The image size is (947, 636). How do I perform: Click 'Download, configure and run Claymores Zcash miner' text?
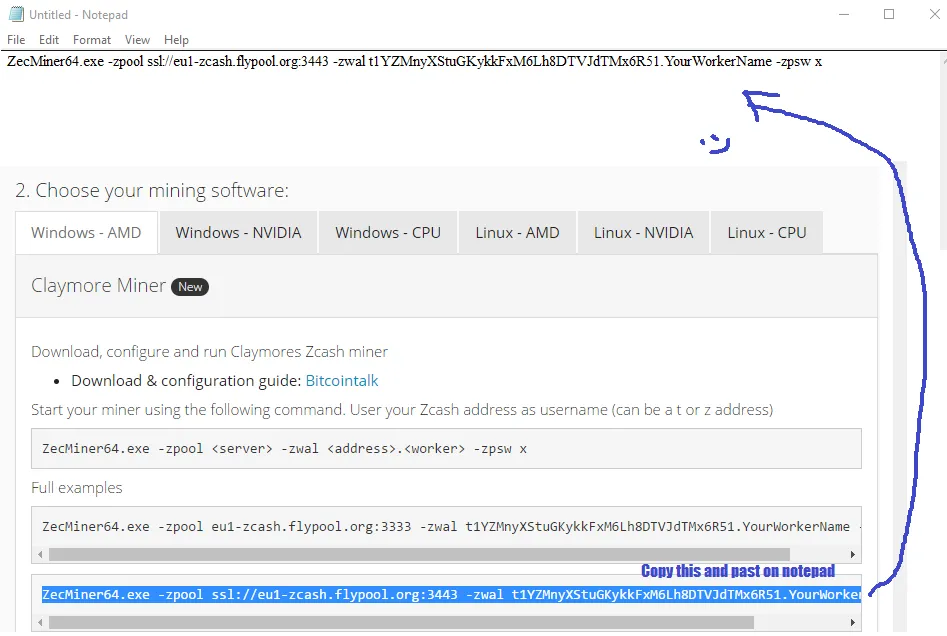point(210,352)
